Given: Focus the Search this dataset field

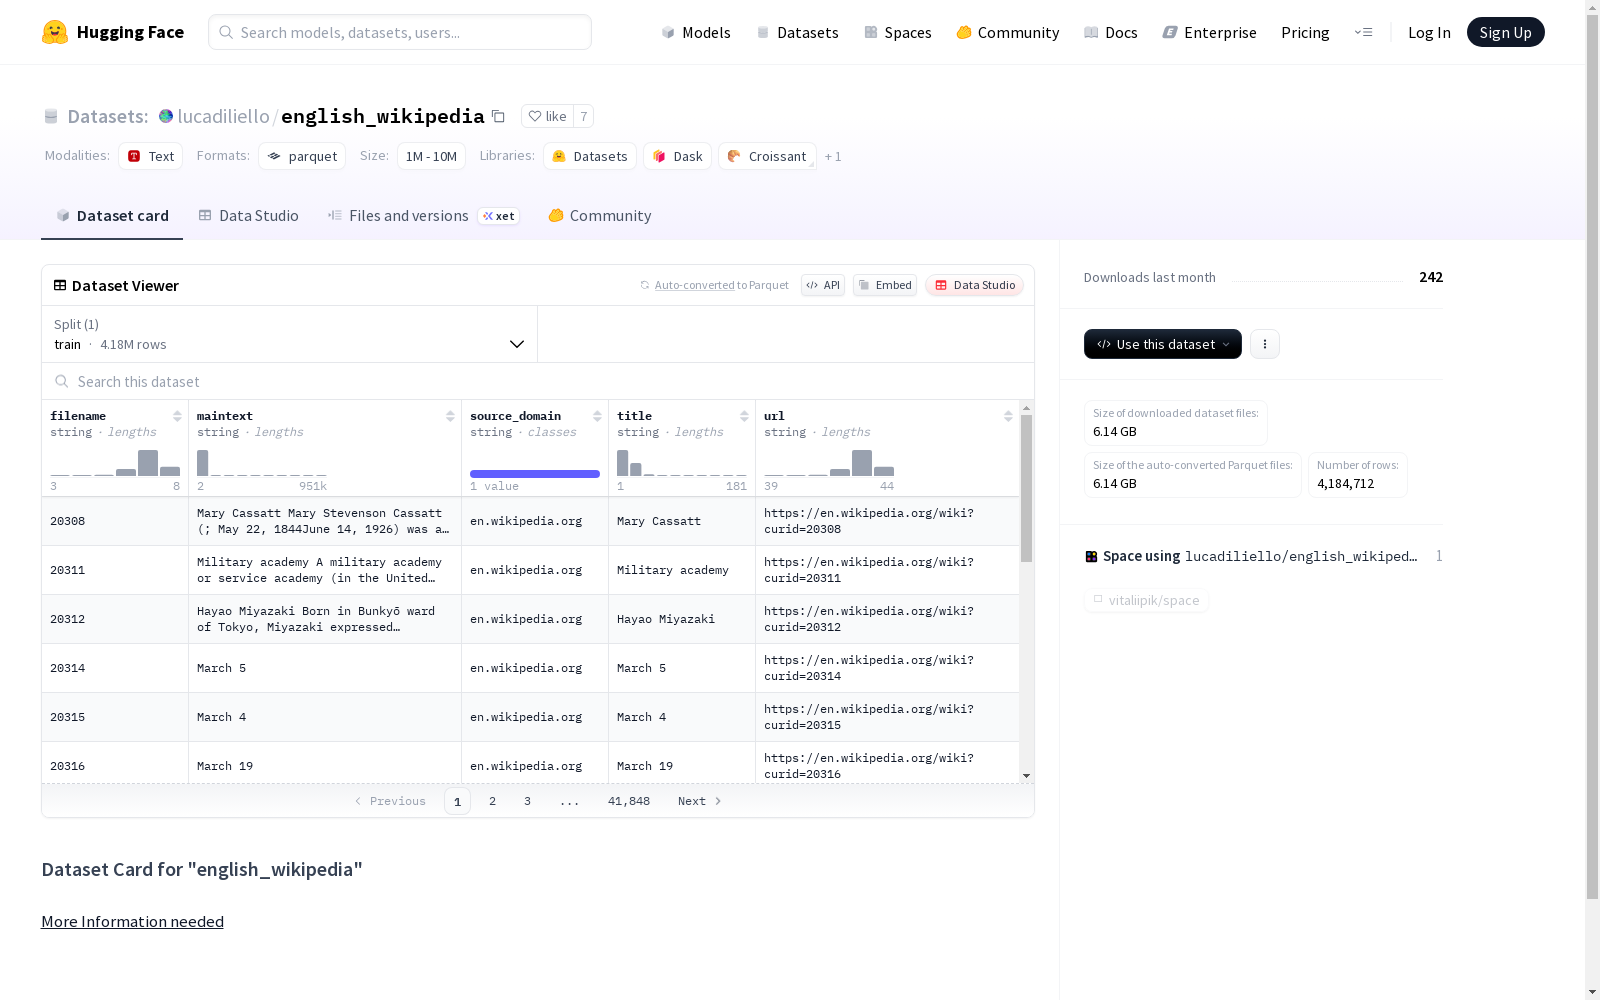Looking at the screenshot, I should [538, 381].
